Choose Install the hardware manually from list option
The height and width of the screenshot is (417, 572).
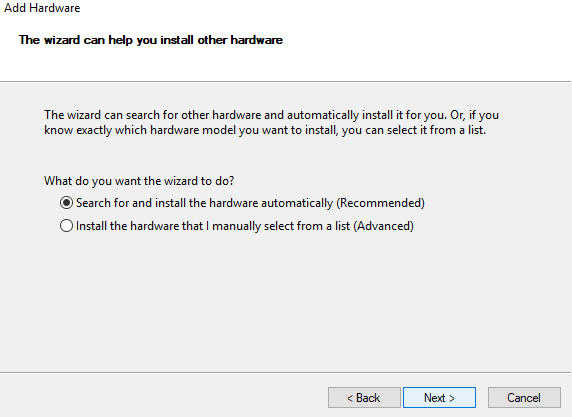[x=237, y=226]
